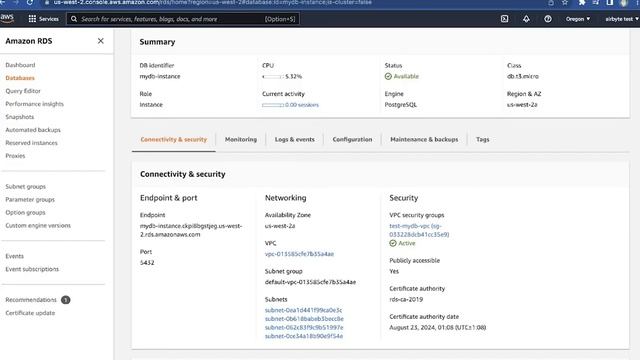Screen dimensions: 640x360
Task: Select the rds-ca-2019 certificate authority text
Action: [406, 299]
